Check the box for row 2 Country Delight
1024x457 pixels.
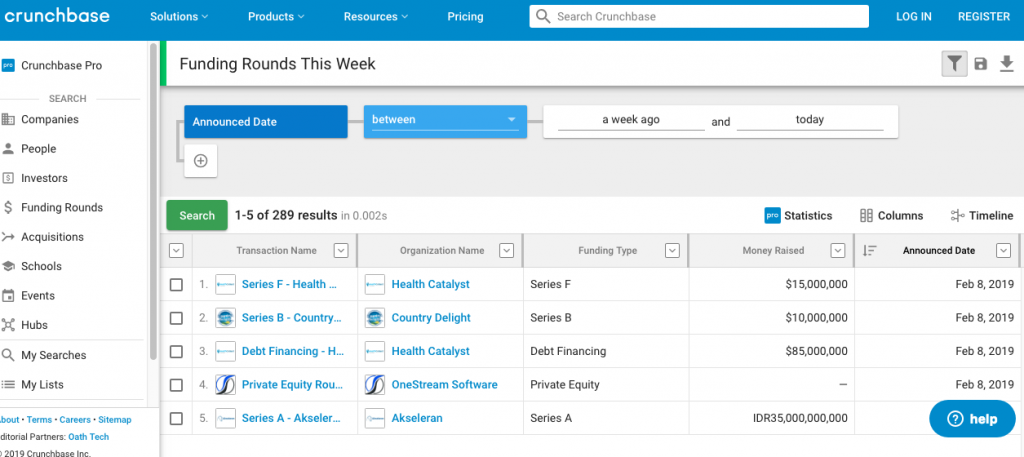tap(176, 318)
